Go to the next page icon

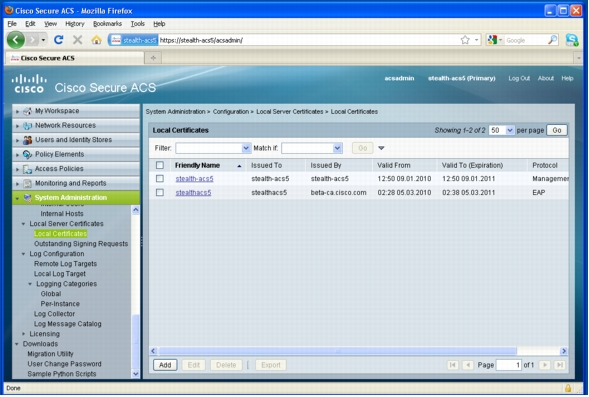tap(545, 365)
